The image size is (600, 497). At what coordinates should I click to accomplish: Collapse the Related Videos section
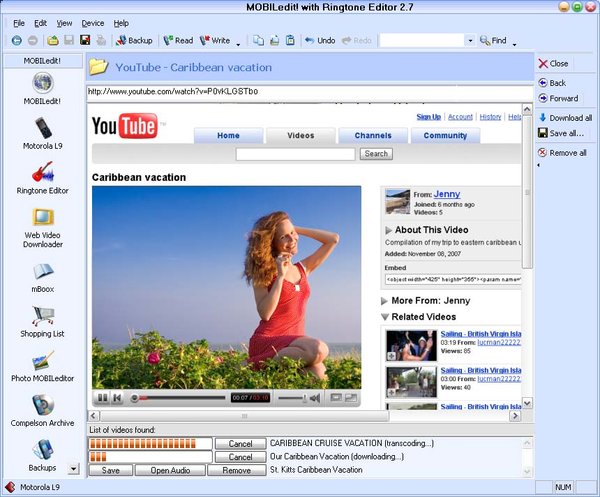coord(385,317)
